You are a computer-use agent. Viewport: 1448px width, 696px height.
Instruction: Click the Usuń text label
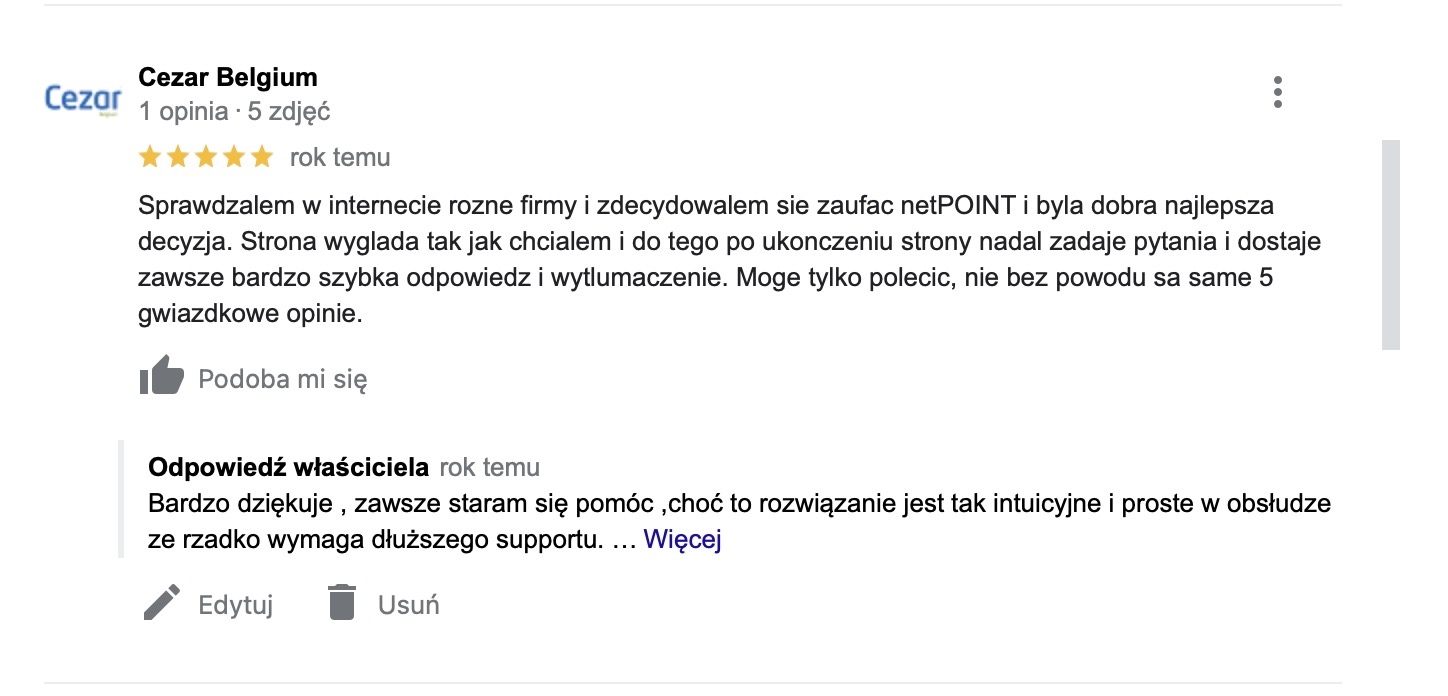408,605
